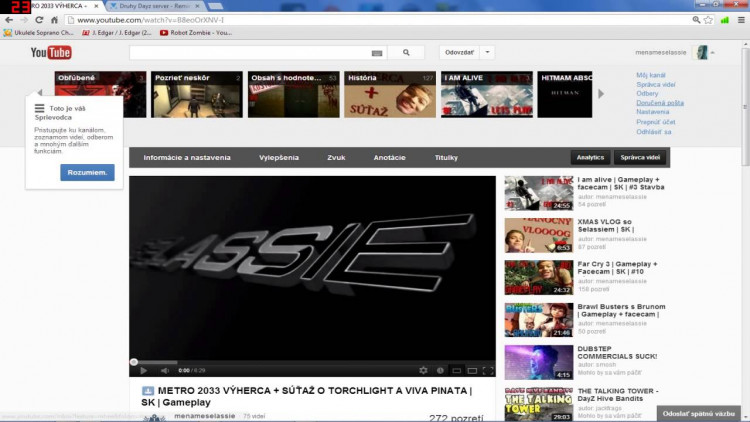Open I AM ALIVE playlist thumbnail

click(486, 94)
